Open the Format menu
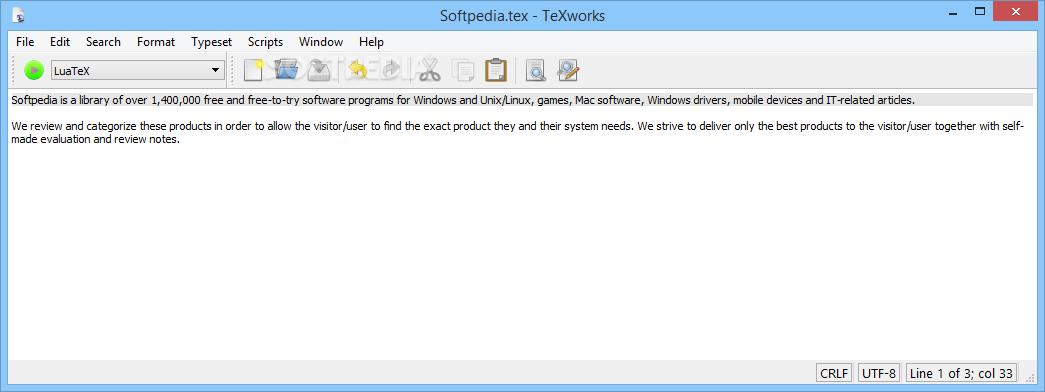1045x392 pixels. (156, 42)
